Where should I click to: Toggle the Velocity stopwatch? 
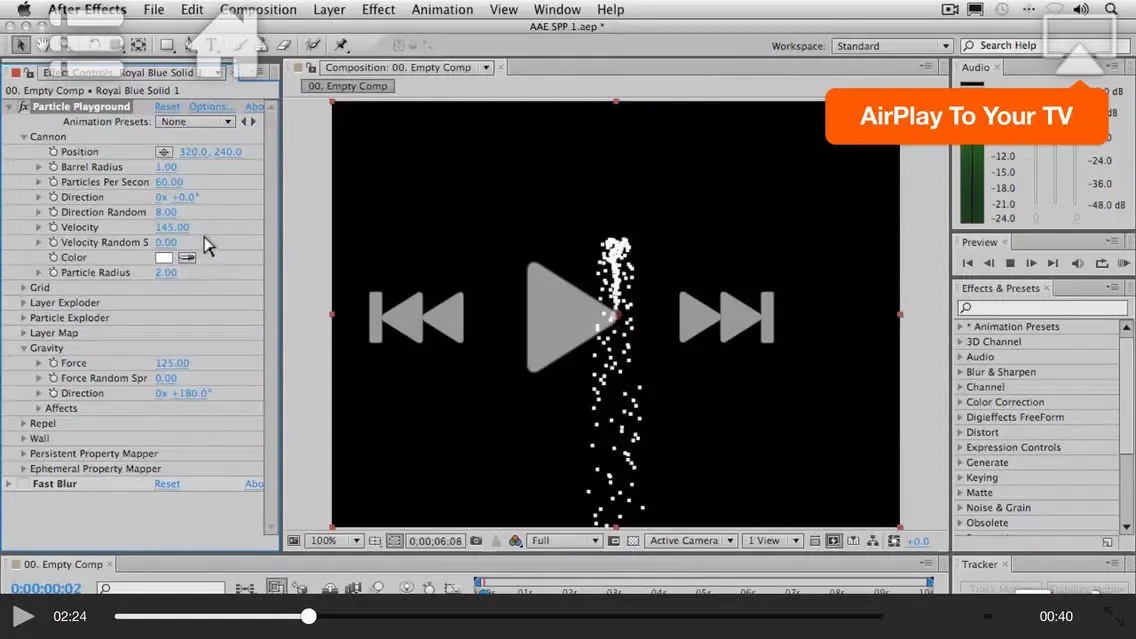coord(53,227)
